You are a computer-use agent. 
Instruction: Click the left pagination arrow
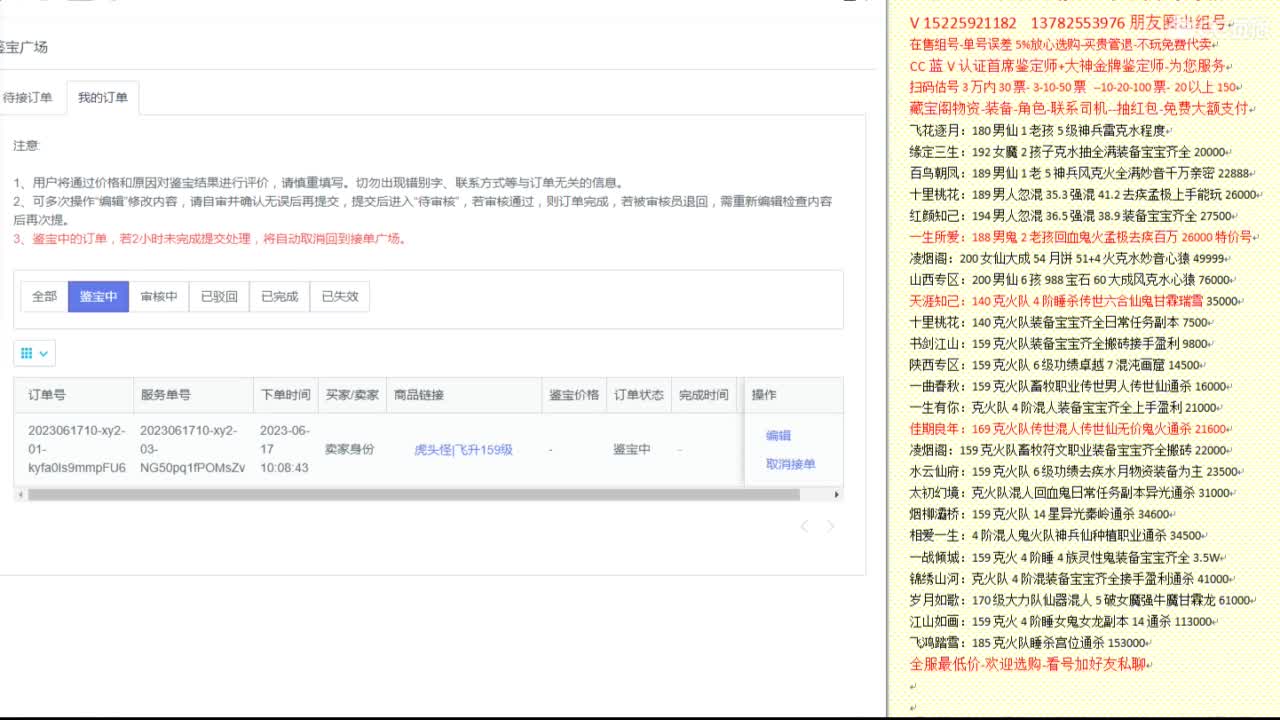[x=805, y=526]
